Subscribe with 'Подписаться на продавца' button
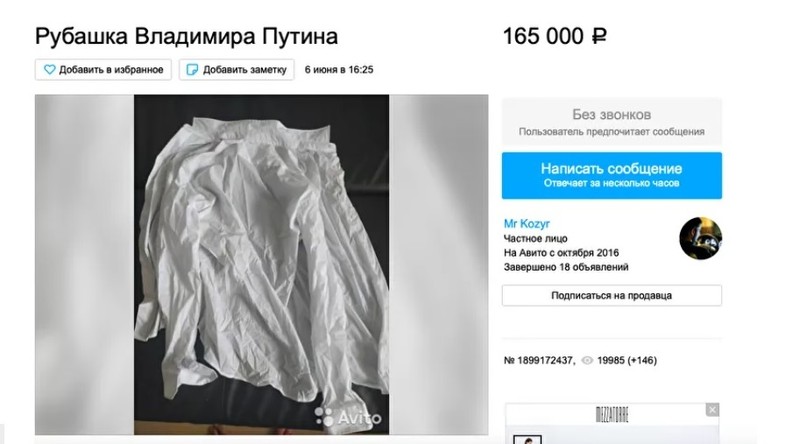 (x=611, y=295)
